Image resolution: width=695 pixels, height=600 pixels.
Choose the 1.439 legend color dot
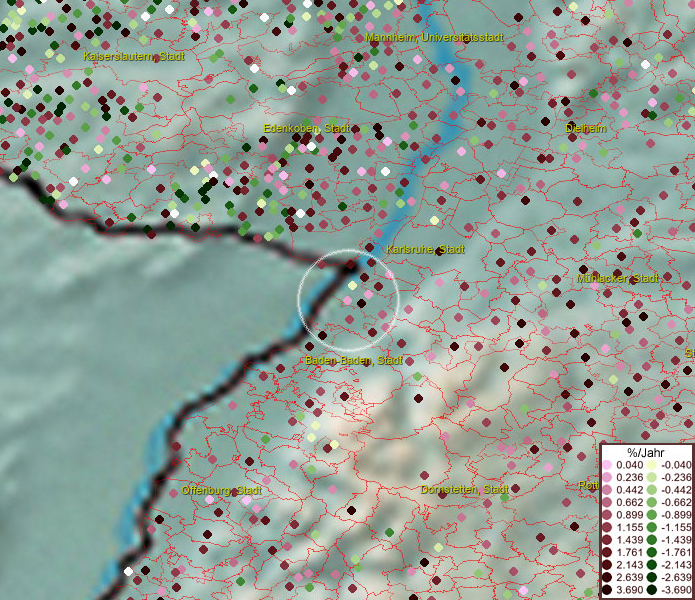point(607,540)
